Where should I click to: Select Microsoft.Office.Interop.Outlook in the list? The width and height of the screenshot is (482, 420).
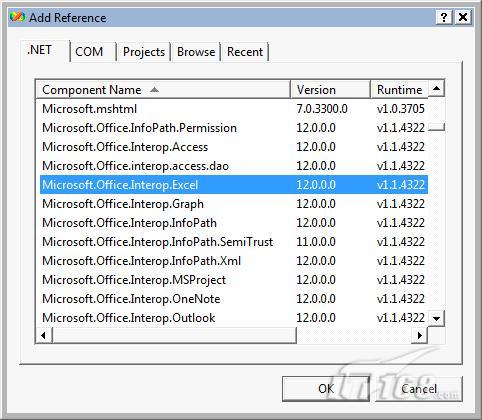(x=234, y=318)
